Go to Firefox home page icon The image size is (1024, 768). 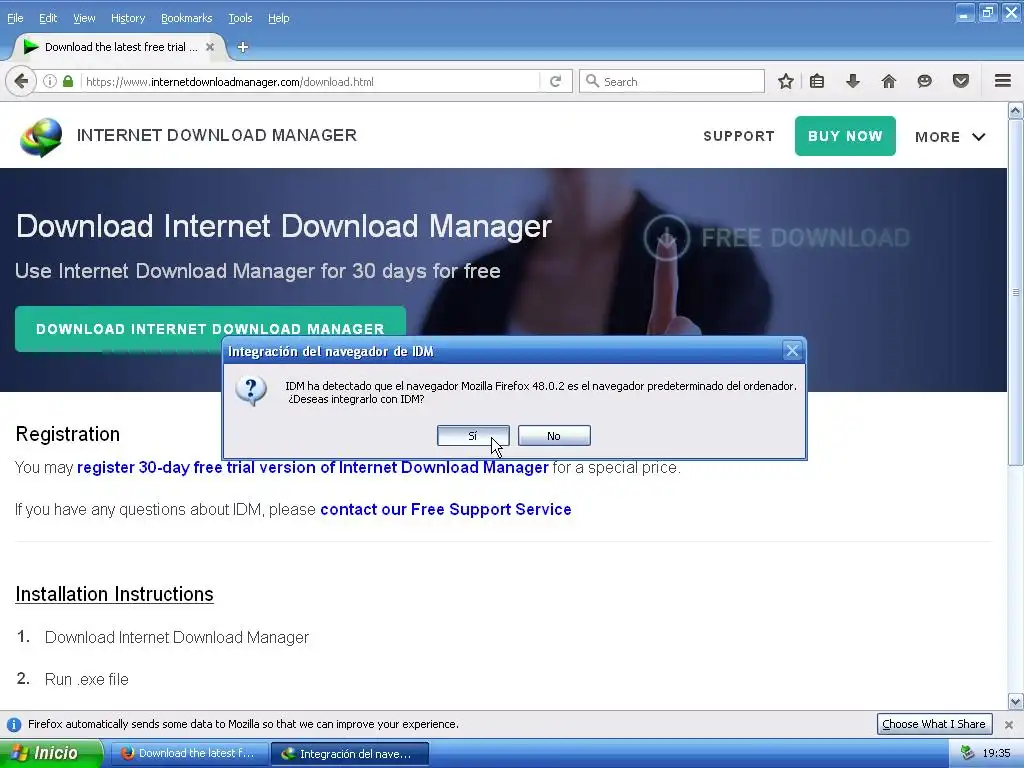pos(889,82)
